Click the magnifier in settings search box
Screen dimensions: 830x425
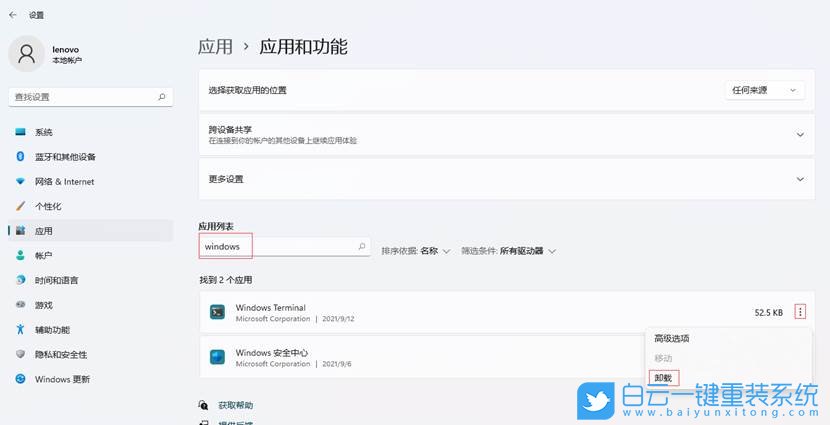[x=161, y=97]
